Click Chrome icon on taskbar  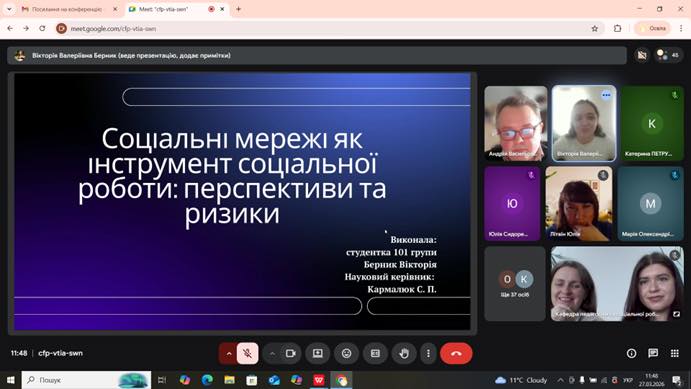pos(341,380)
